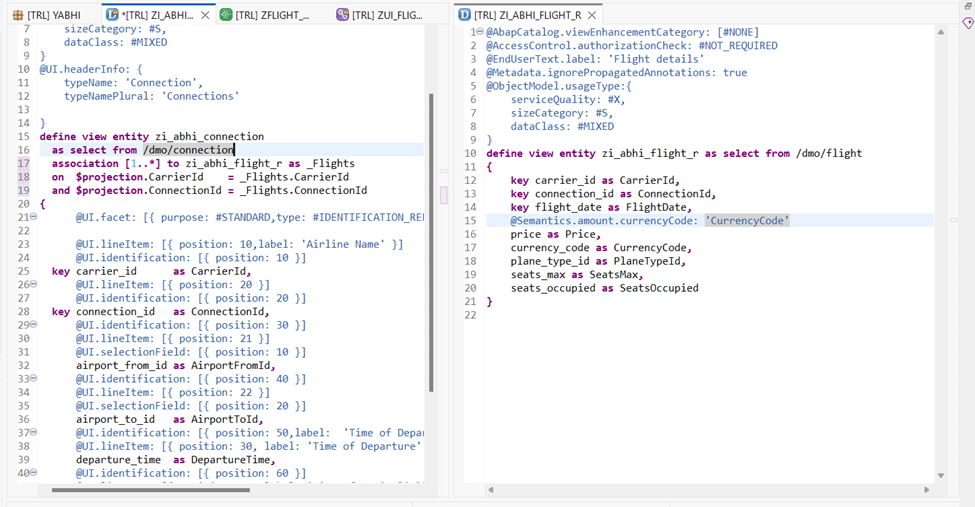
Task: Collapse the fold marker at line 37
Action: [33, 432]
